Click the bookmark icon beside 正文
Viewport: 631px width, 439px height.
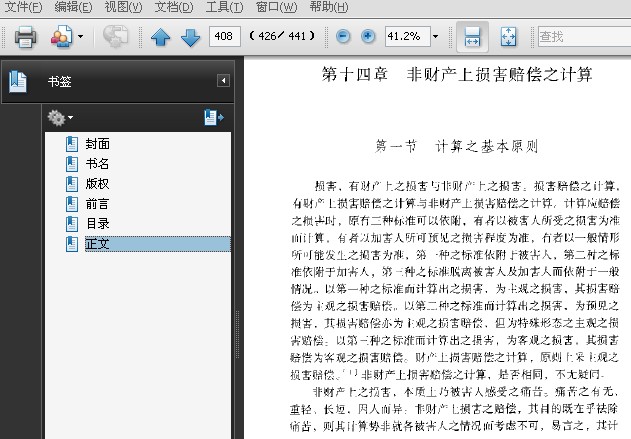[72, 244]
